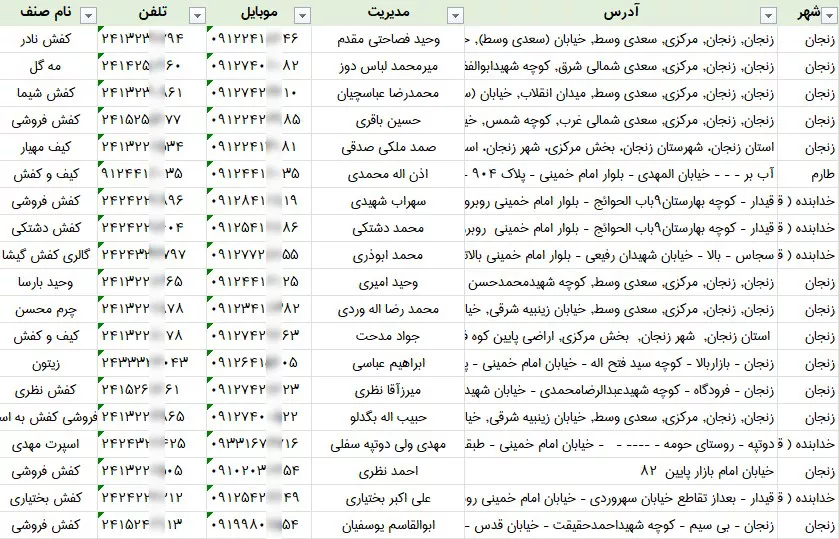
Task: Select the phone cell in احمد نظری row
Action: pyautogui.click(x=152, y=471)
